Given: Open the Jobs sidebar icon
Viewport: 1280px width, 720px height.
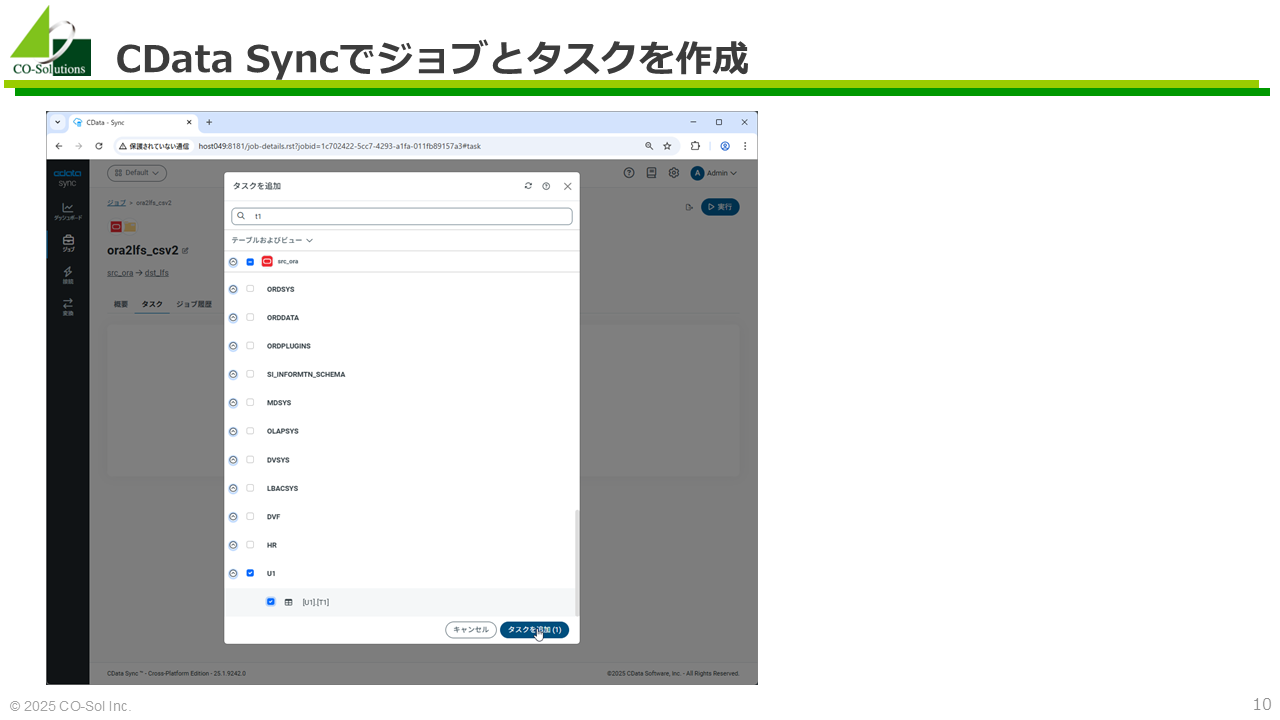Looking at the screenshot, I should tap(68, 243).
